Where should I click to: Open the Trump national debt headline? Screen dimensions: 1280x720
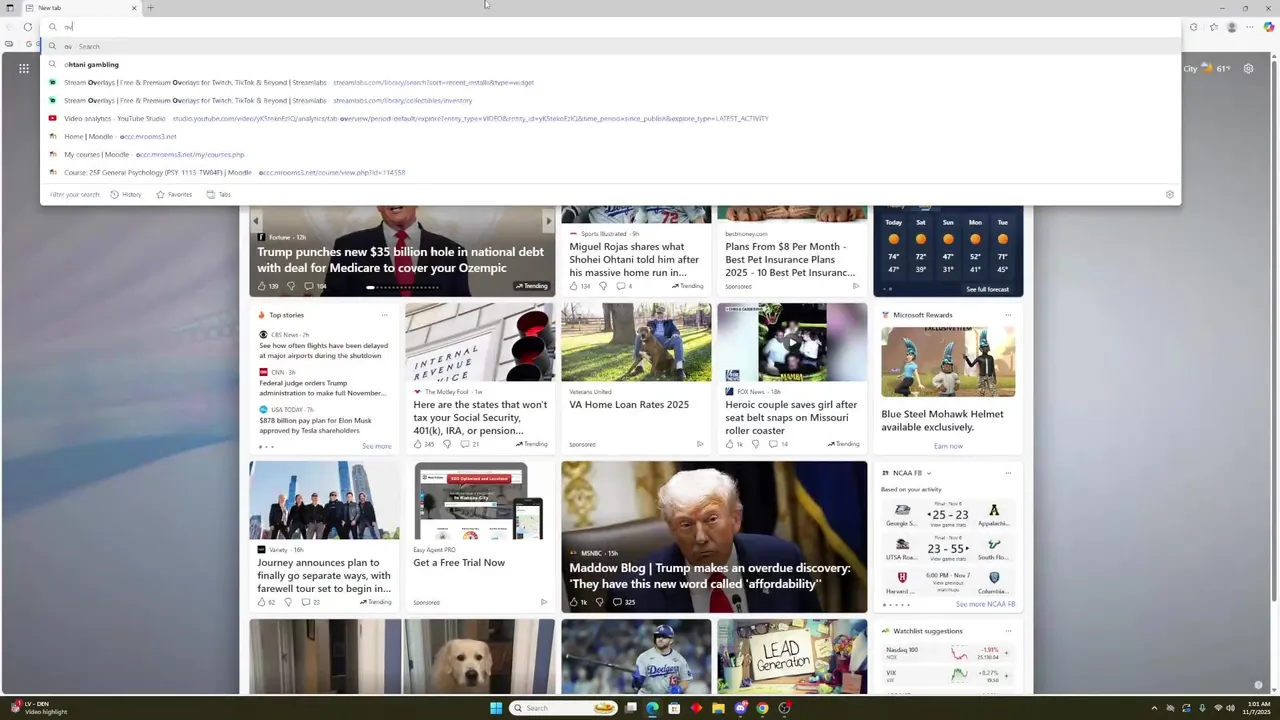(400, 260)
